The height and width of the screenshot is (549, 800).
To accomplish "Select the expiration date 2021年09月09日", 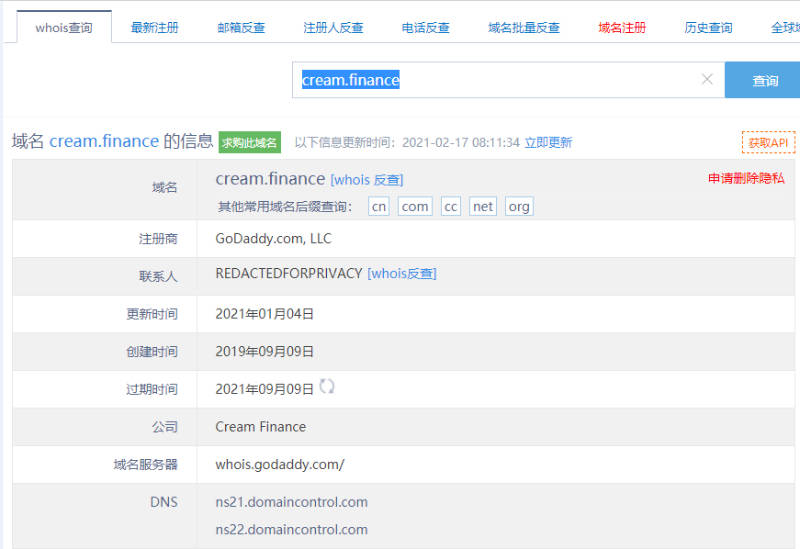I will tap(264, 389).
